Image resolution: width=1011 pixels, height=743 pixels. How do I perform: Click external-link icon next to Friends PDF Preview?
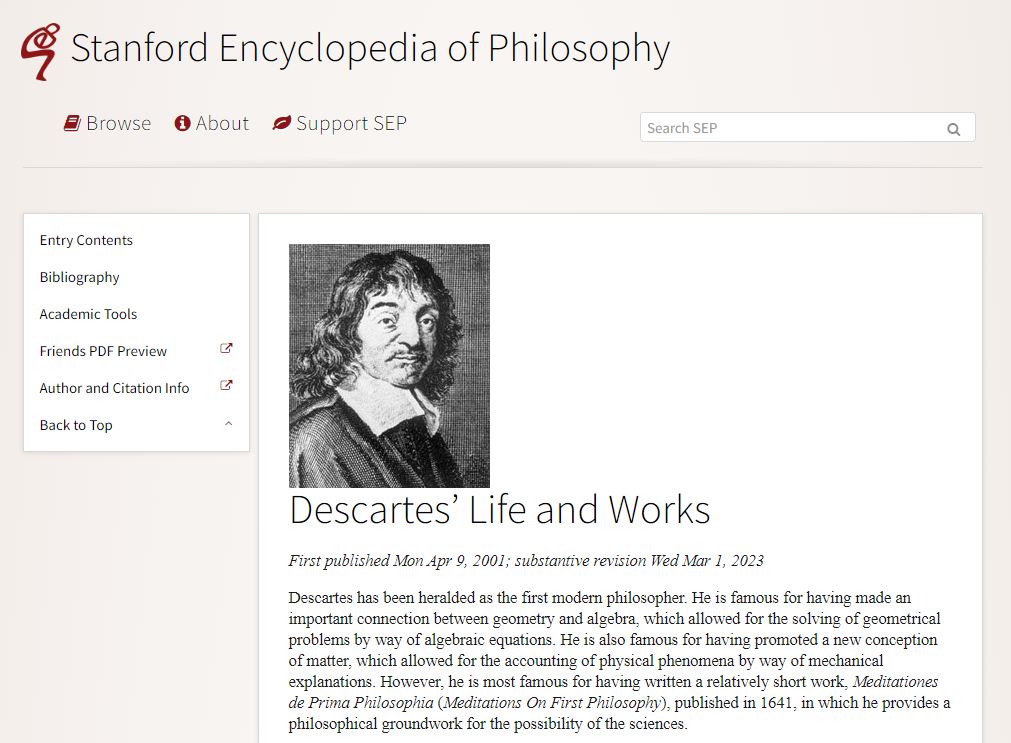coord(226,348)
